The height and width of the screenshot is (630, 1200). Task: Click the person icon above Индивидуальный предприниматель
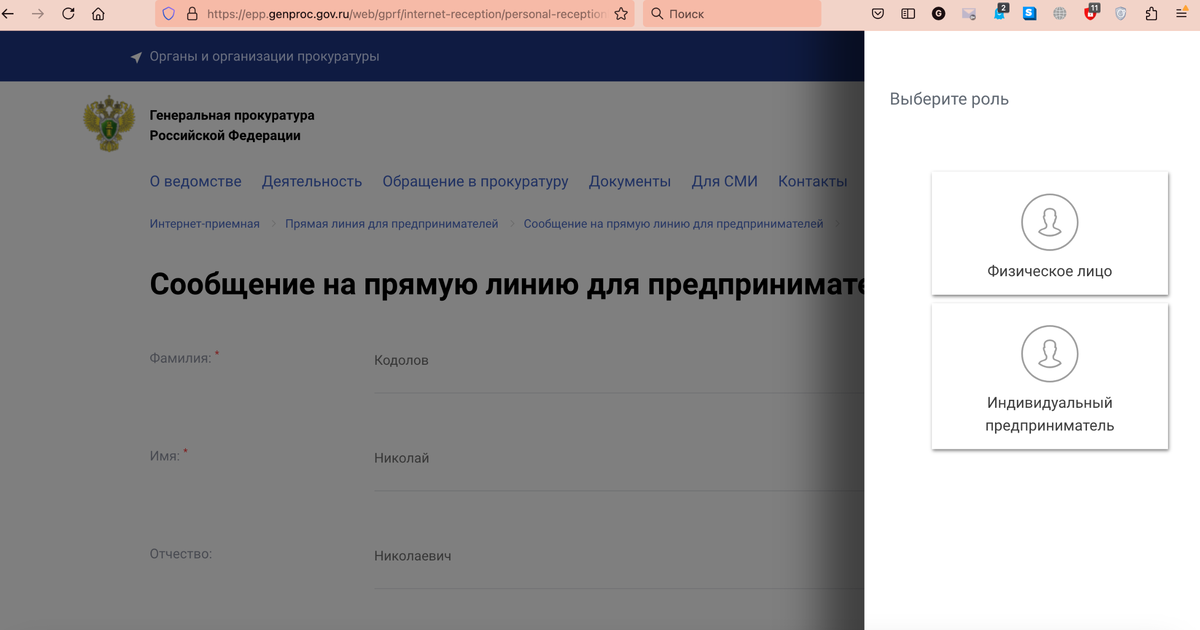point(1050,354)
